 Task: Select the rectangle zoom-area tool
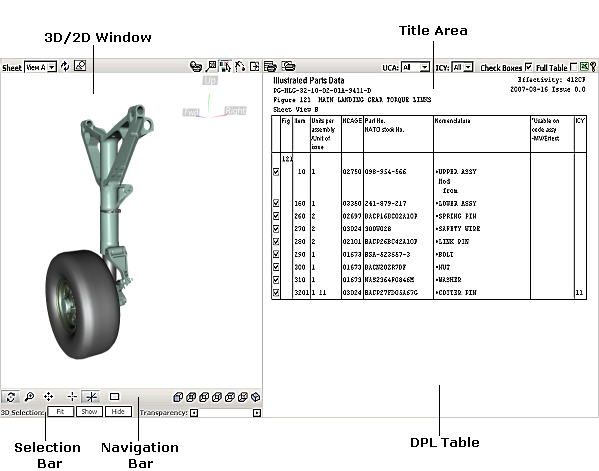(x=115, y=397)
